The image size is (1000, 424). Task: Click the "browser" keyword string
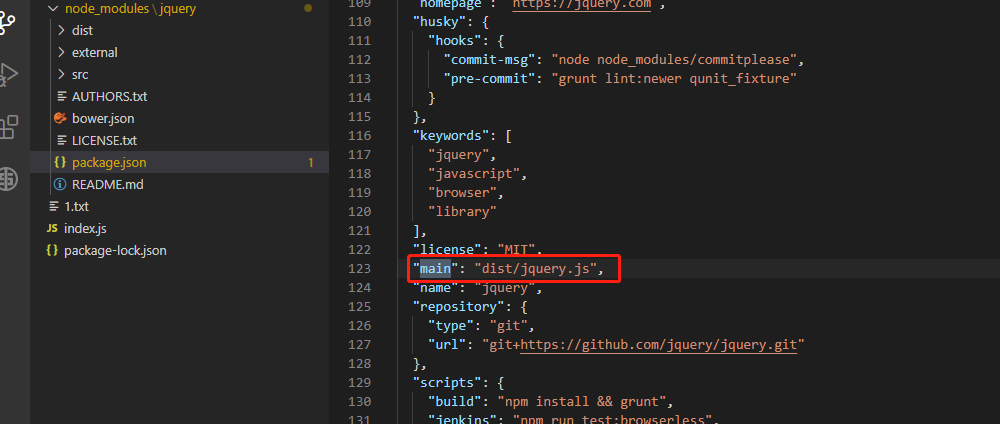462,193
